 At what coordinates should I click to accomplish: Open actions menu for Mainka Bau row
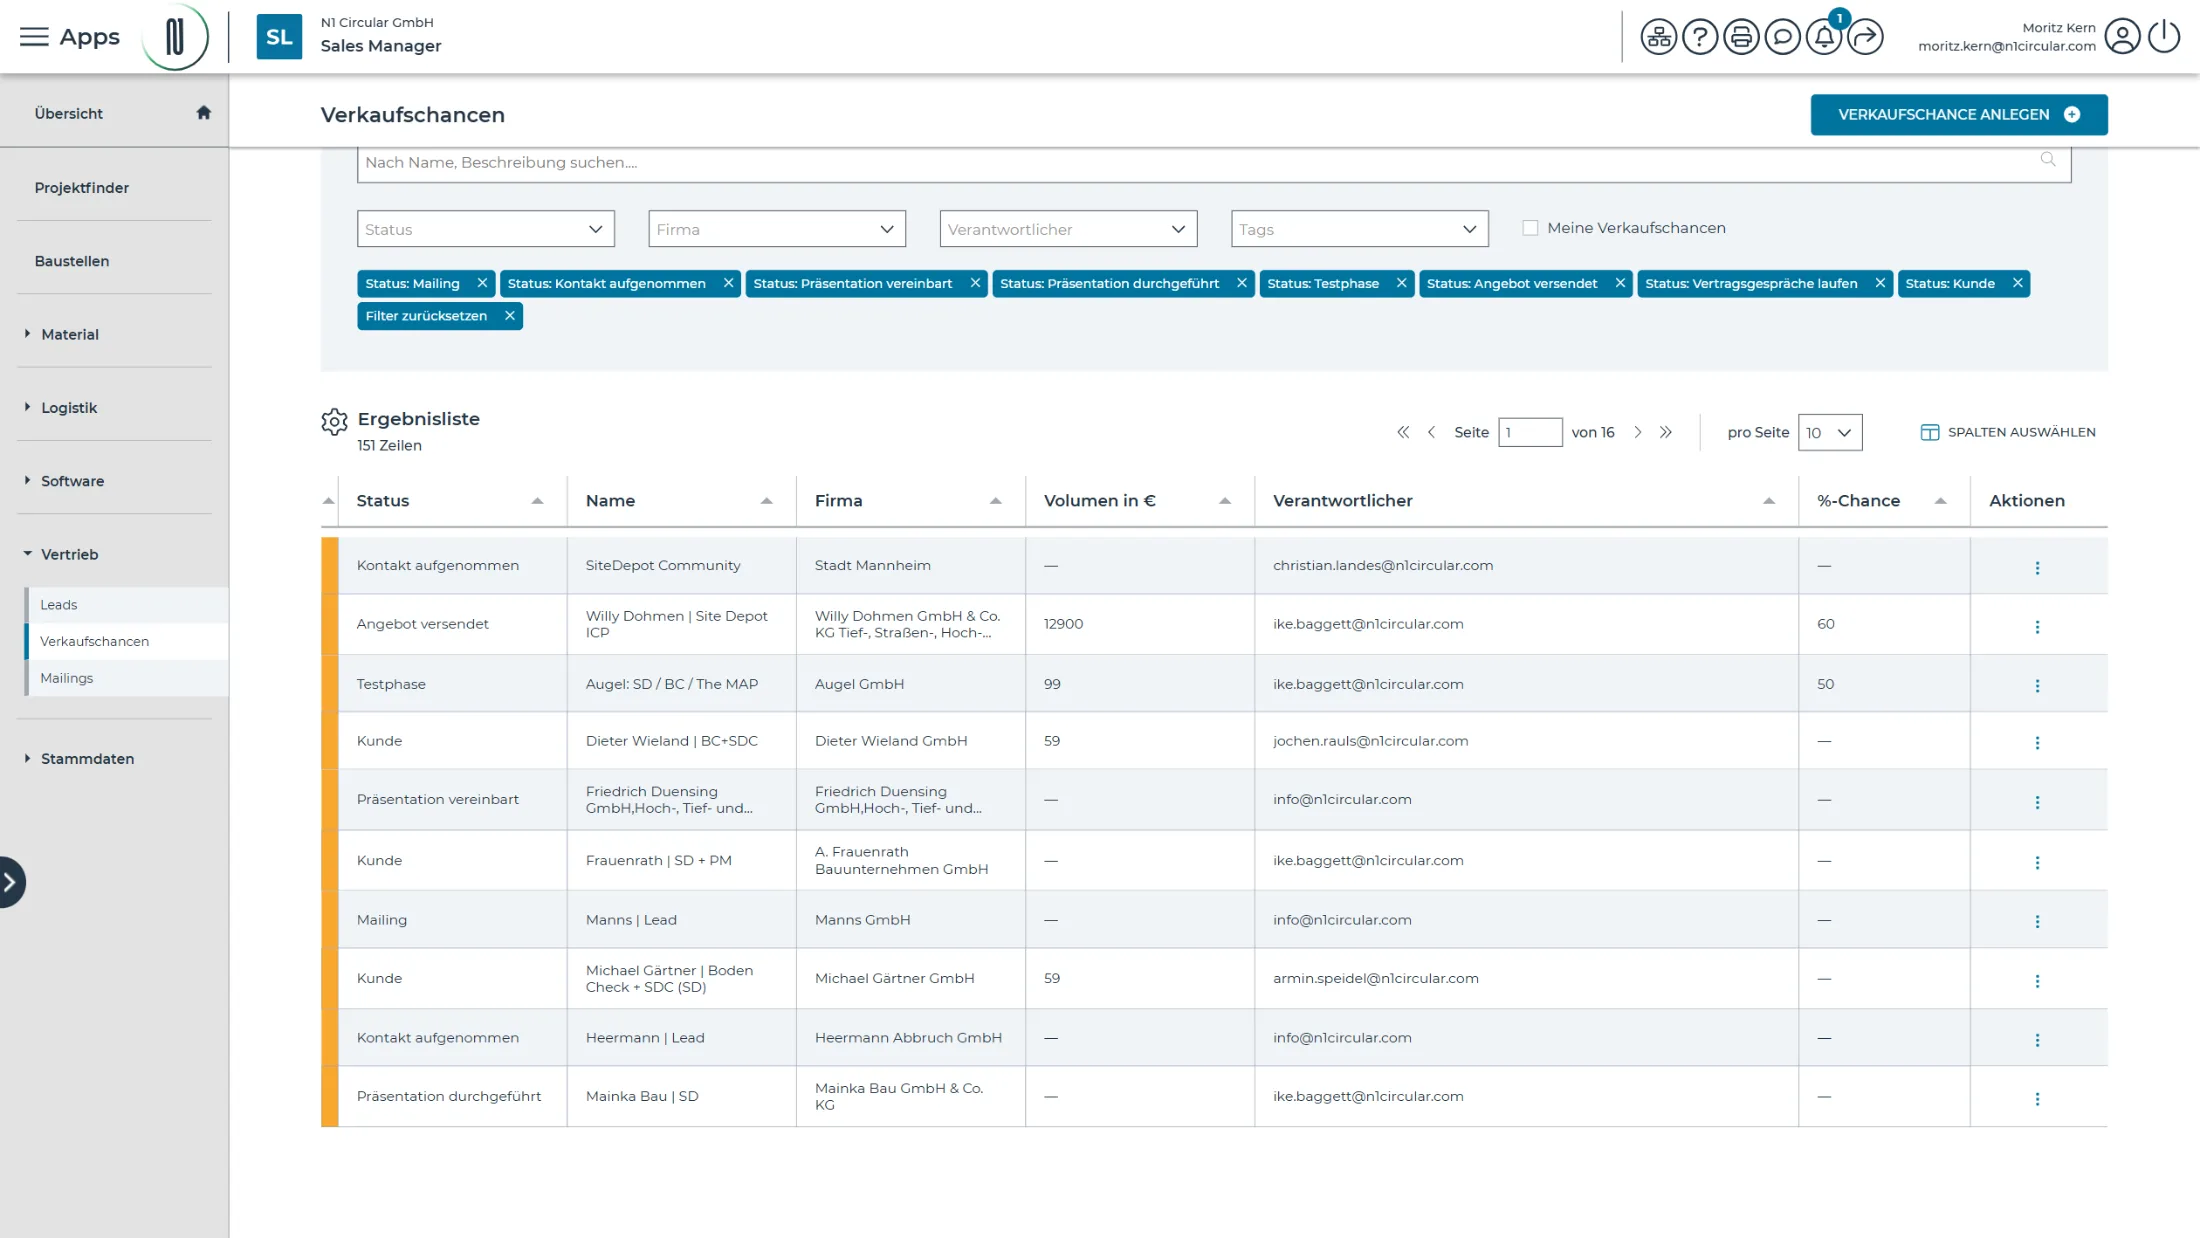[x=2037, y=1098]
